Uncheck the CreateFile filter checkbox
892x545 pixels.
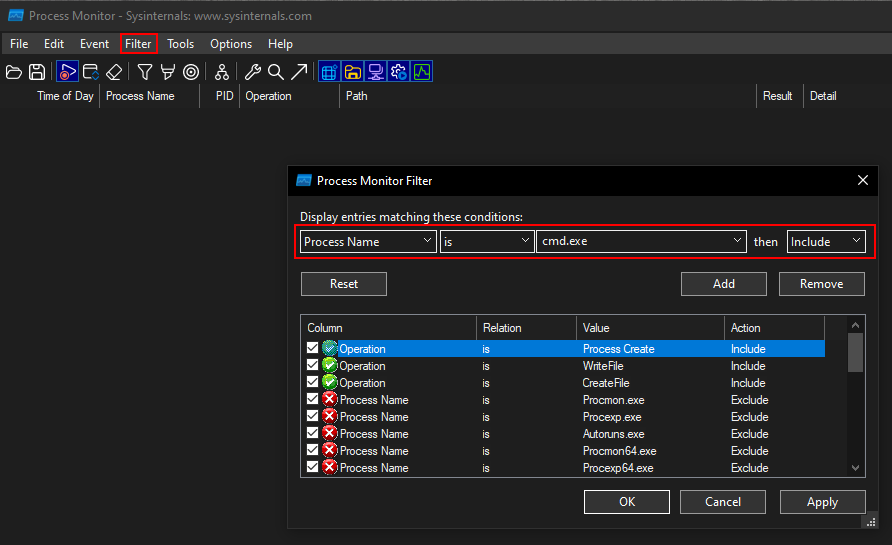click(312, 382)
